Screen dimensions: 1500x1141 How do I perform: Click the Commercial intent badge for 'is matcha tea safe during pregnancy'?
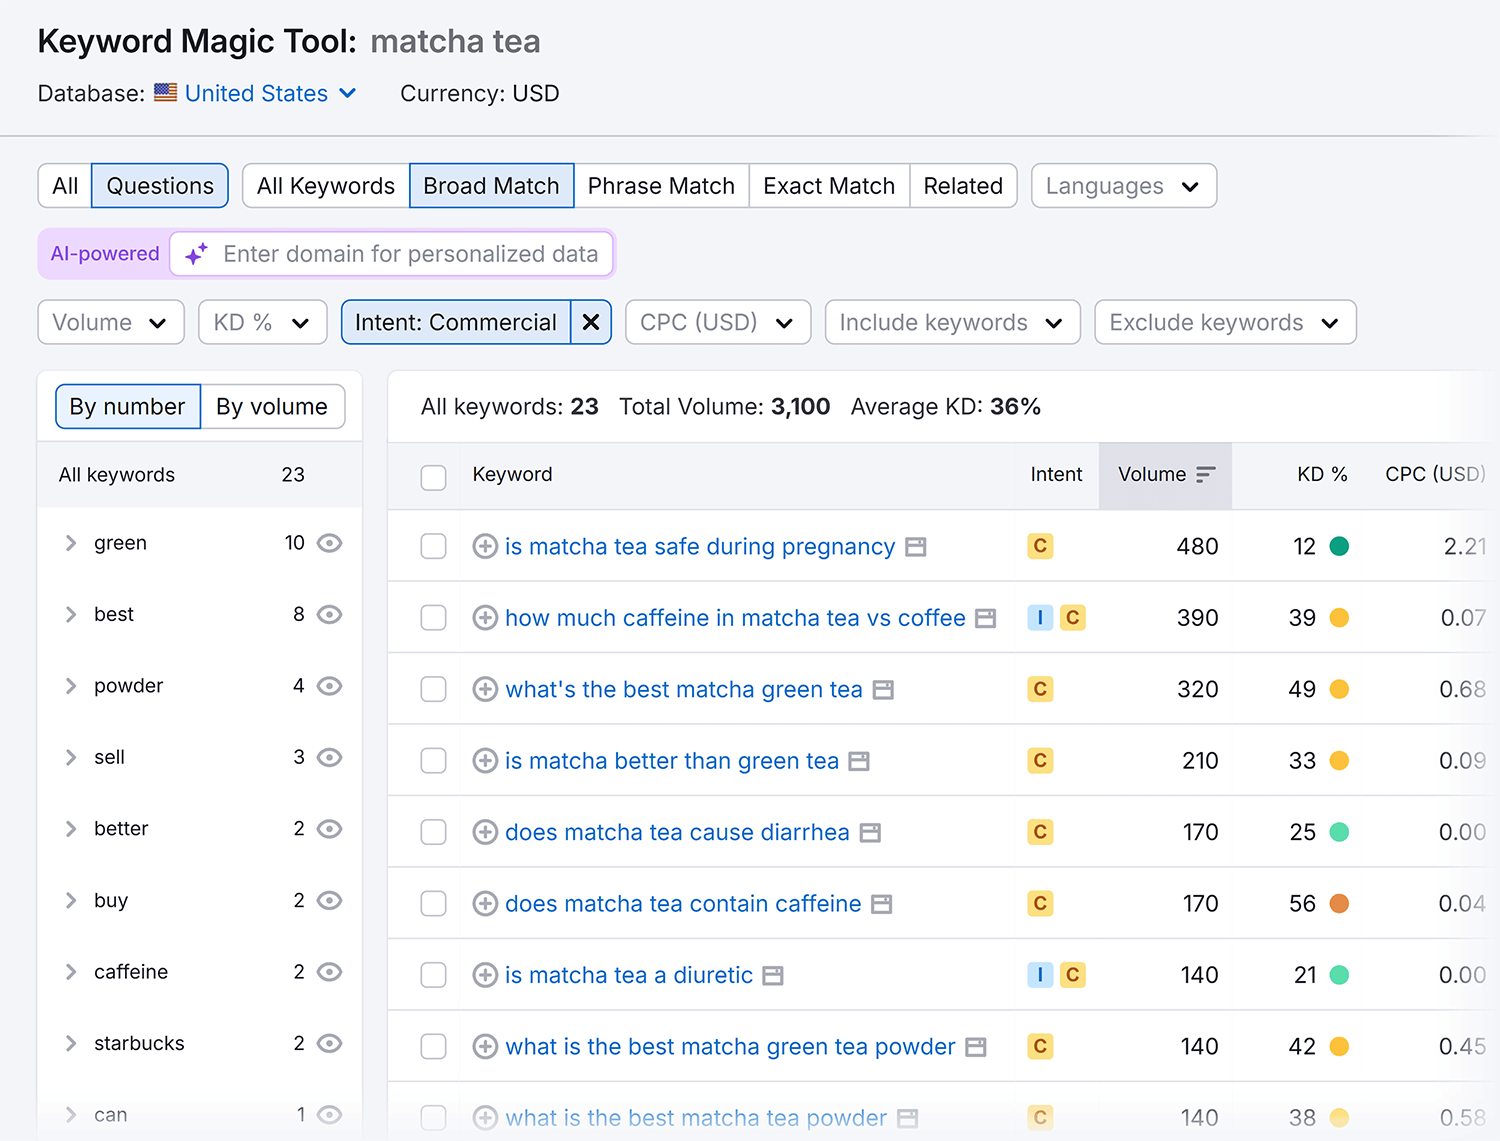pos(1040,546)
